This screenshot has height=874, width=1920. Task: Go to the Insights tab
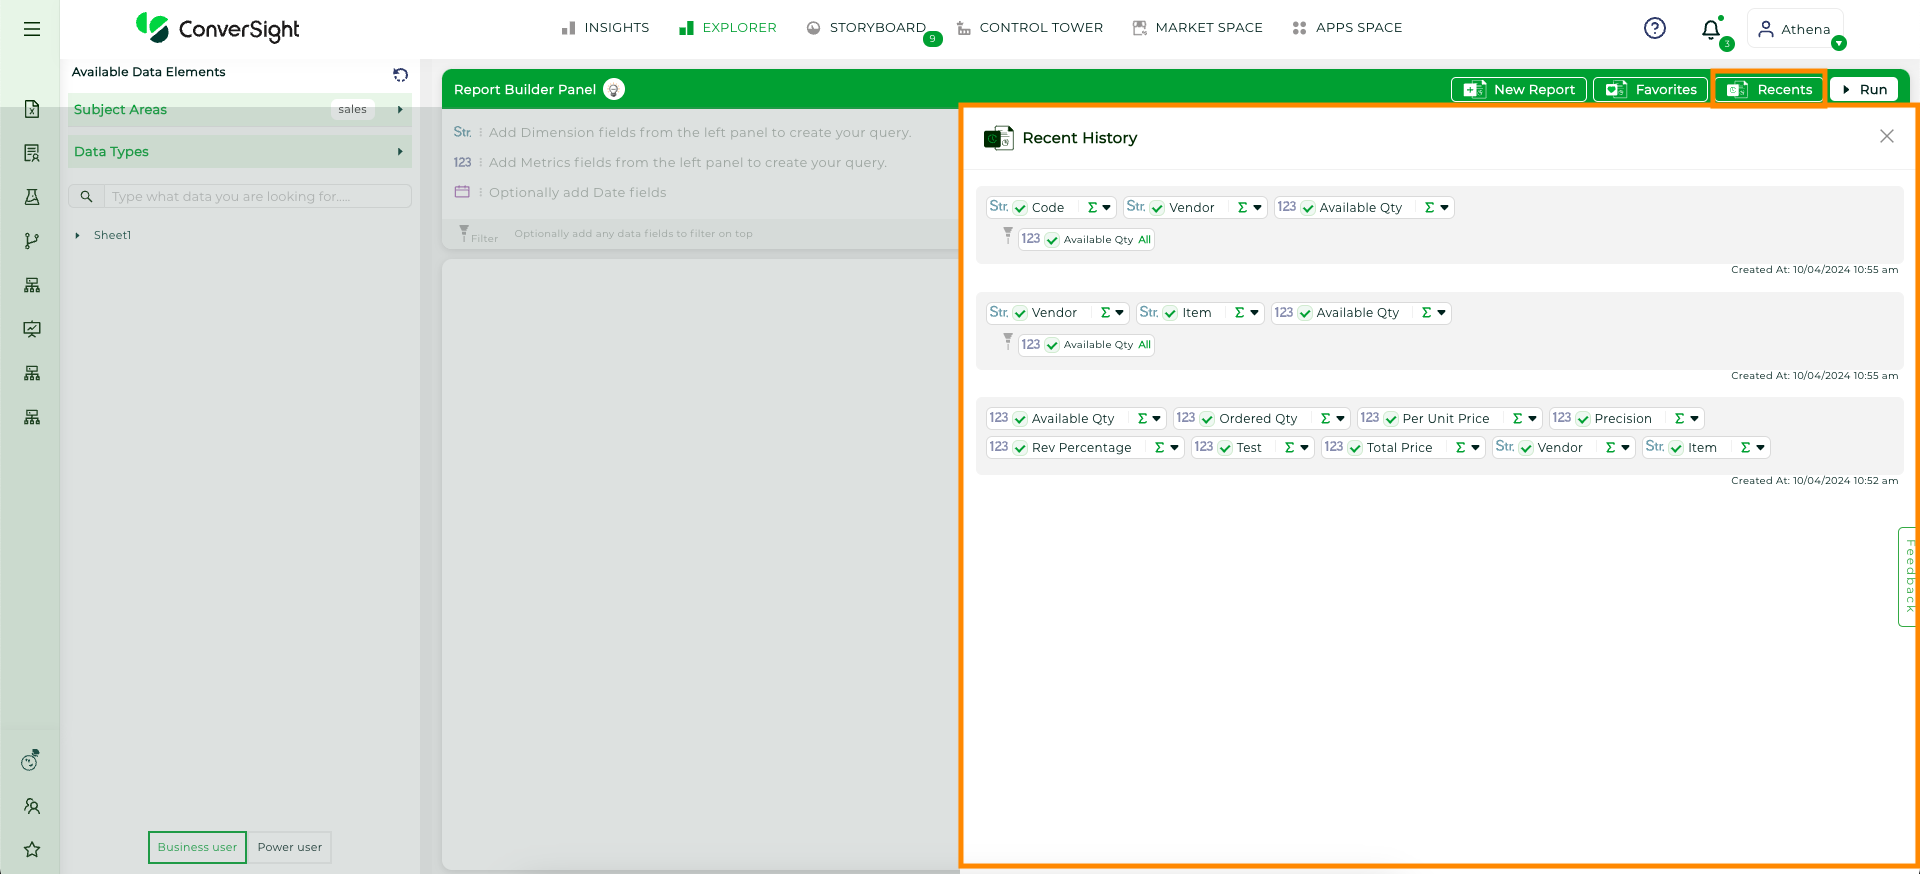[x=605, y=28]
